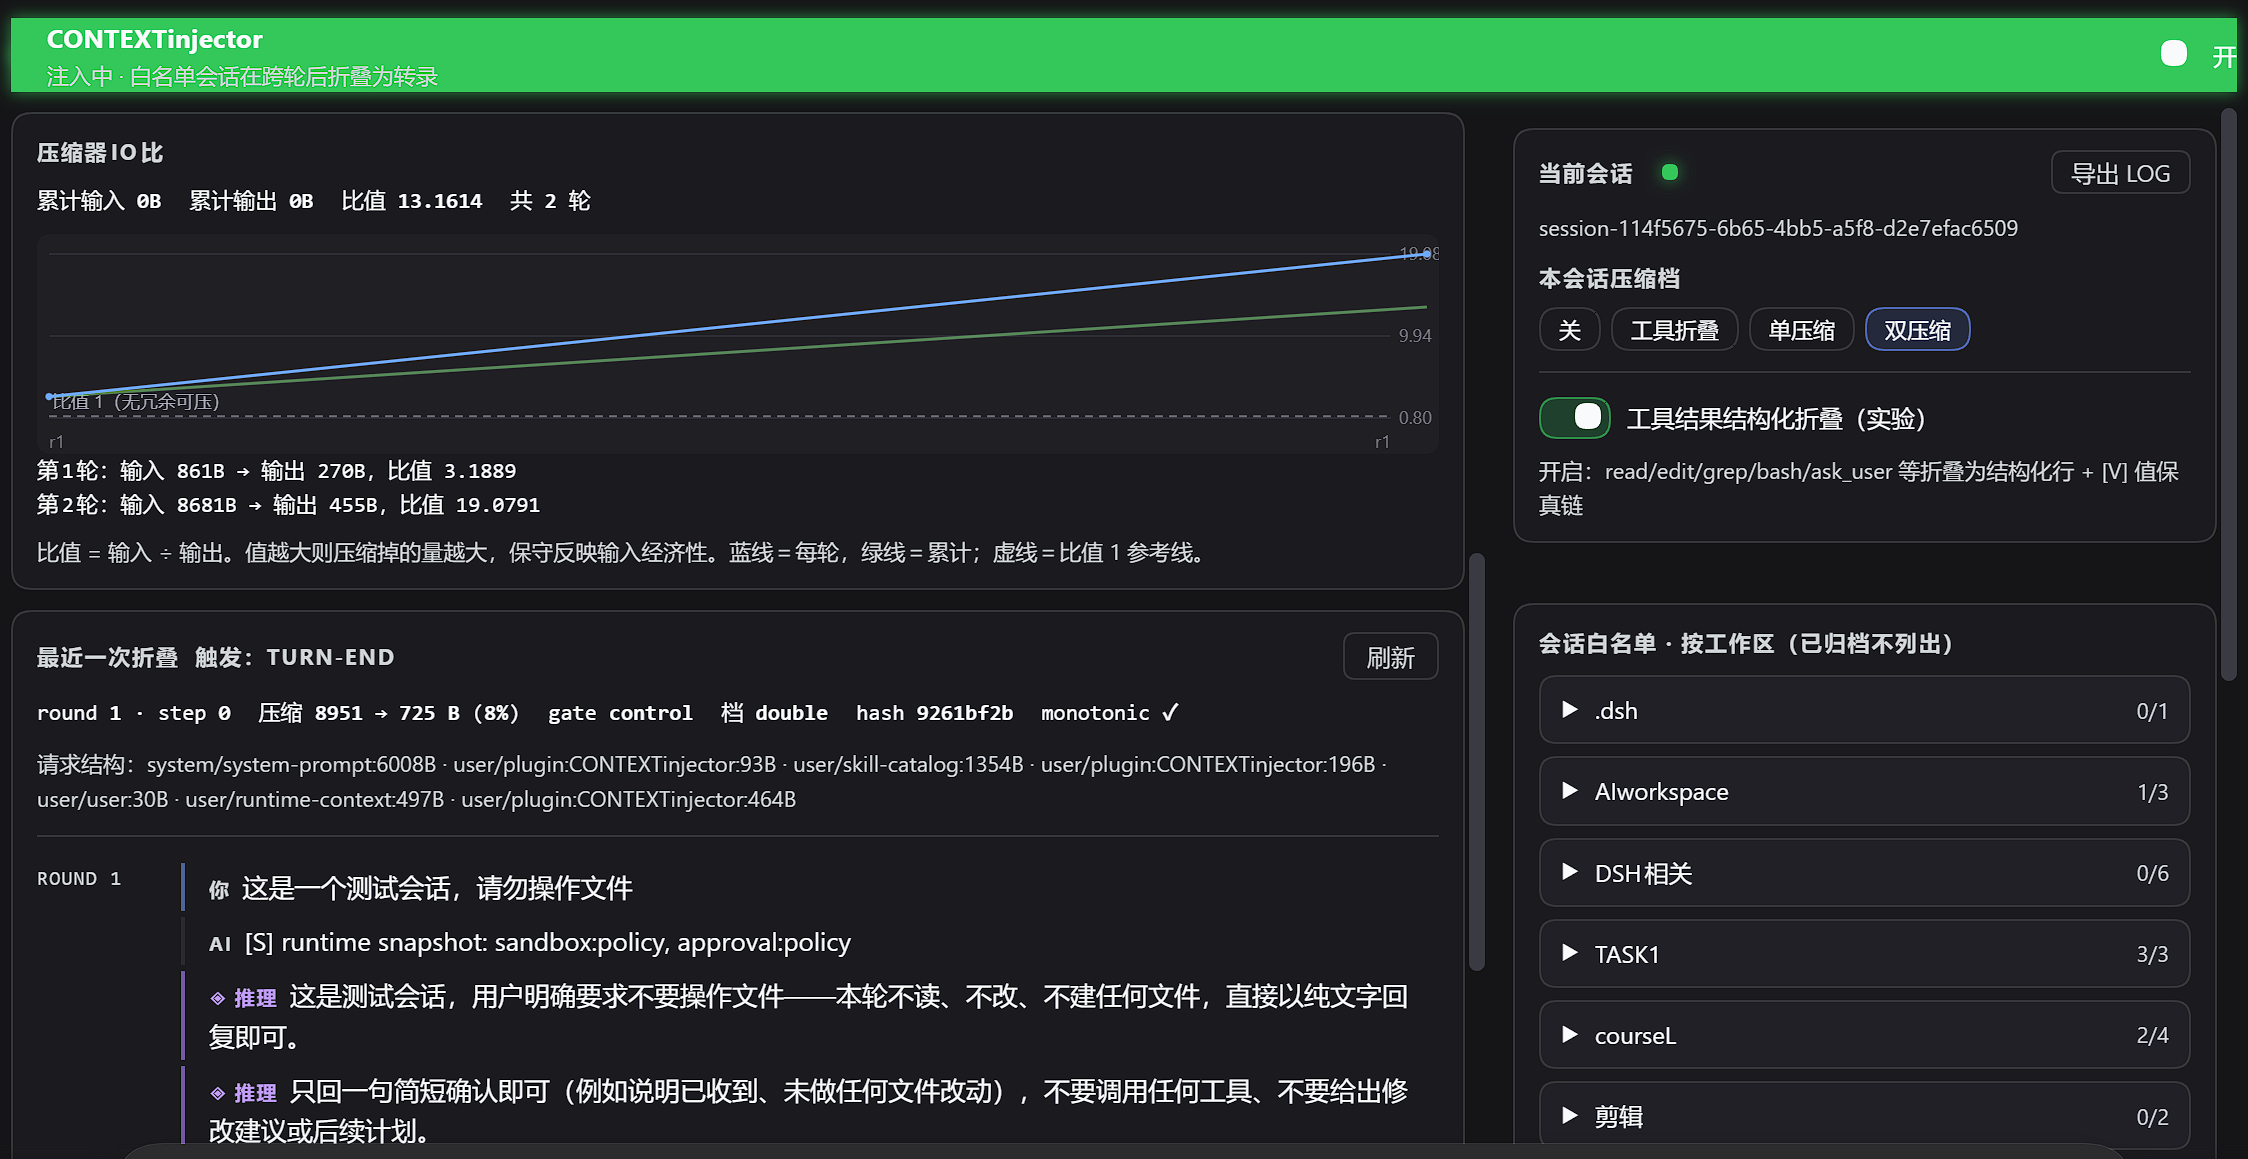The width and height of the screenshot is (2248, 1159).
Task: Click the blue line endpoint on the chart
Action: (x=1426, y=255)
